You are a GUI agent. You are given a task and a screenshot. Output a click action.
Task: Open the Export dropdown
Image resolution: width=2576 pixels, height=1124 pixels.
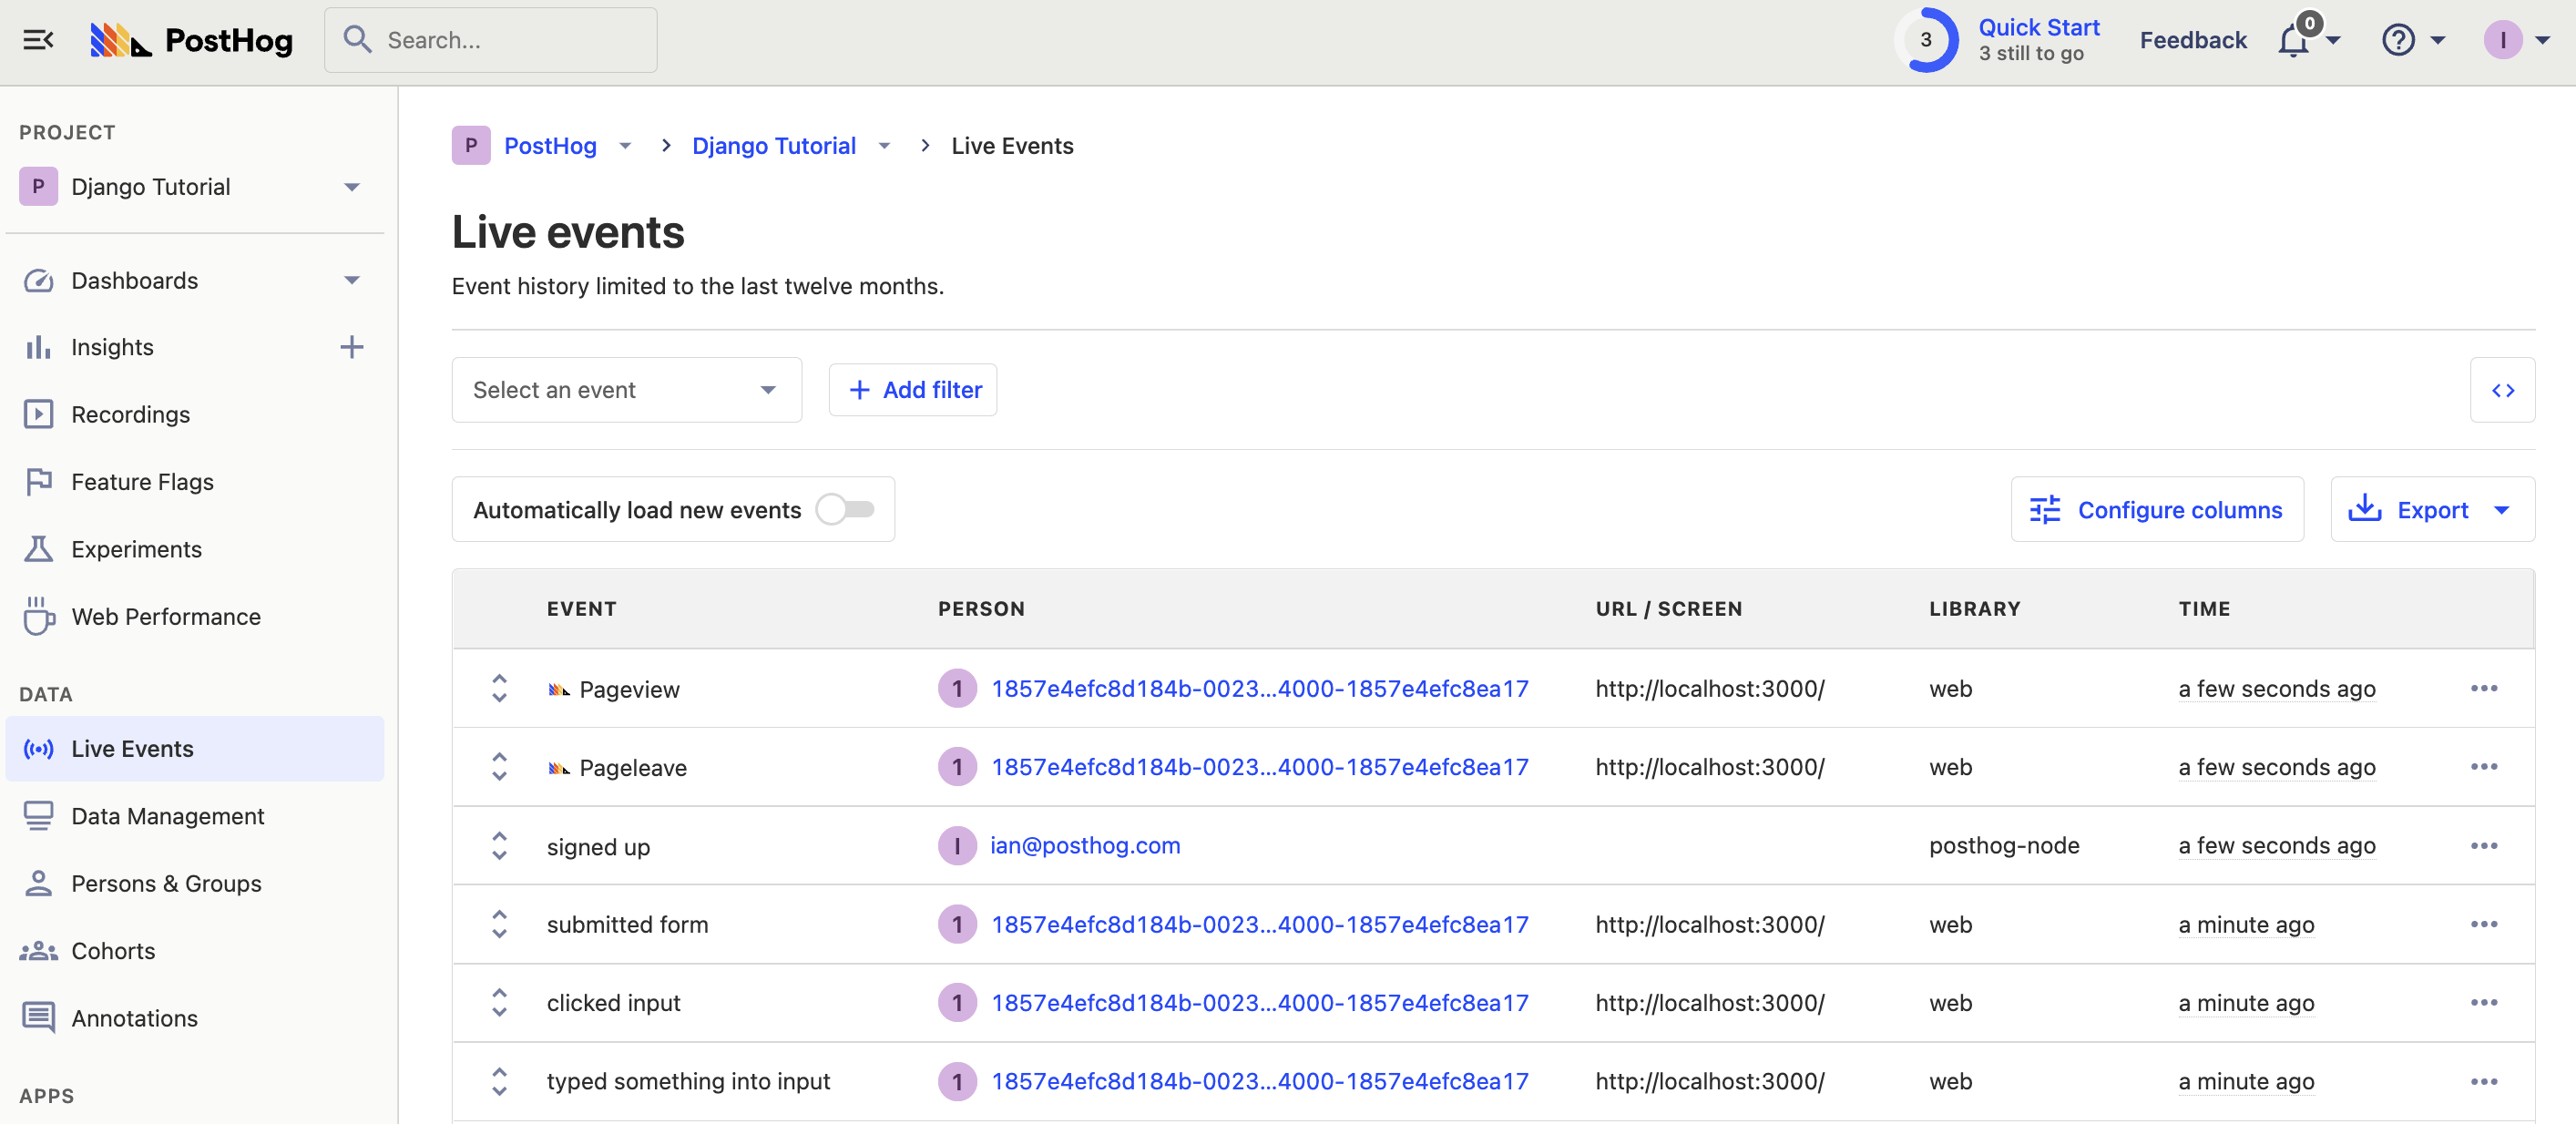click(2432, 510)
